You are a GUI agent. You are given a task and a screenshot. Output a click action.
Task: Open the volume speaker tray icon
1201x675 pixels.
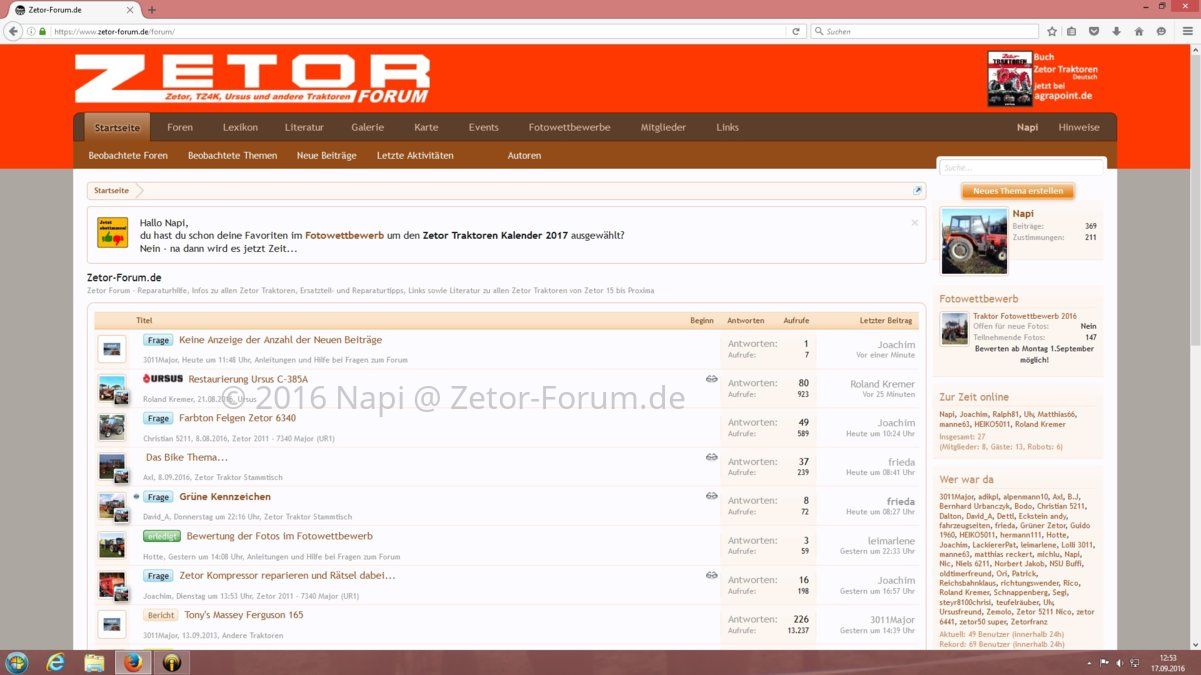tap(1120, 662)
